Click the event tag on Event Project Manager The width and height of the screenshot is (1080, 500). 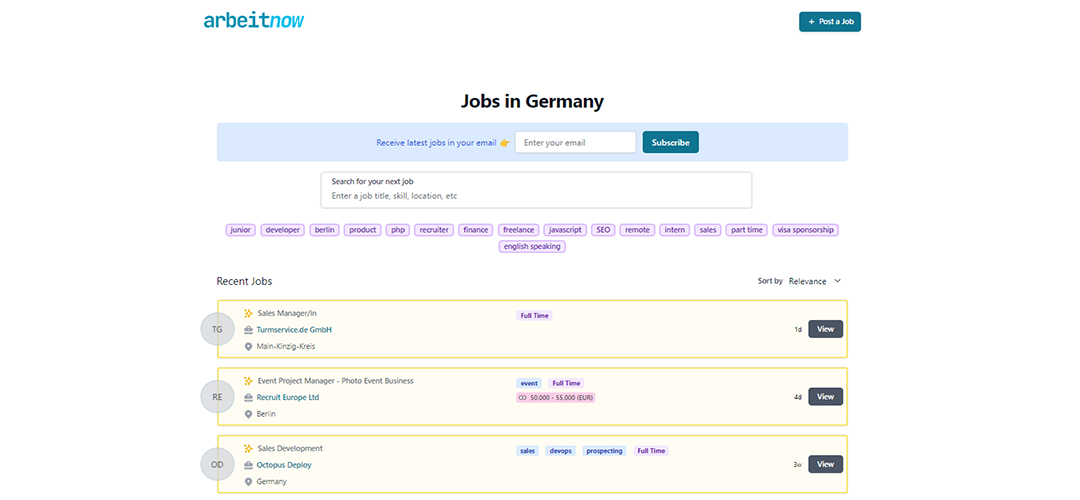[529, 383]
